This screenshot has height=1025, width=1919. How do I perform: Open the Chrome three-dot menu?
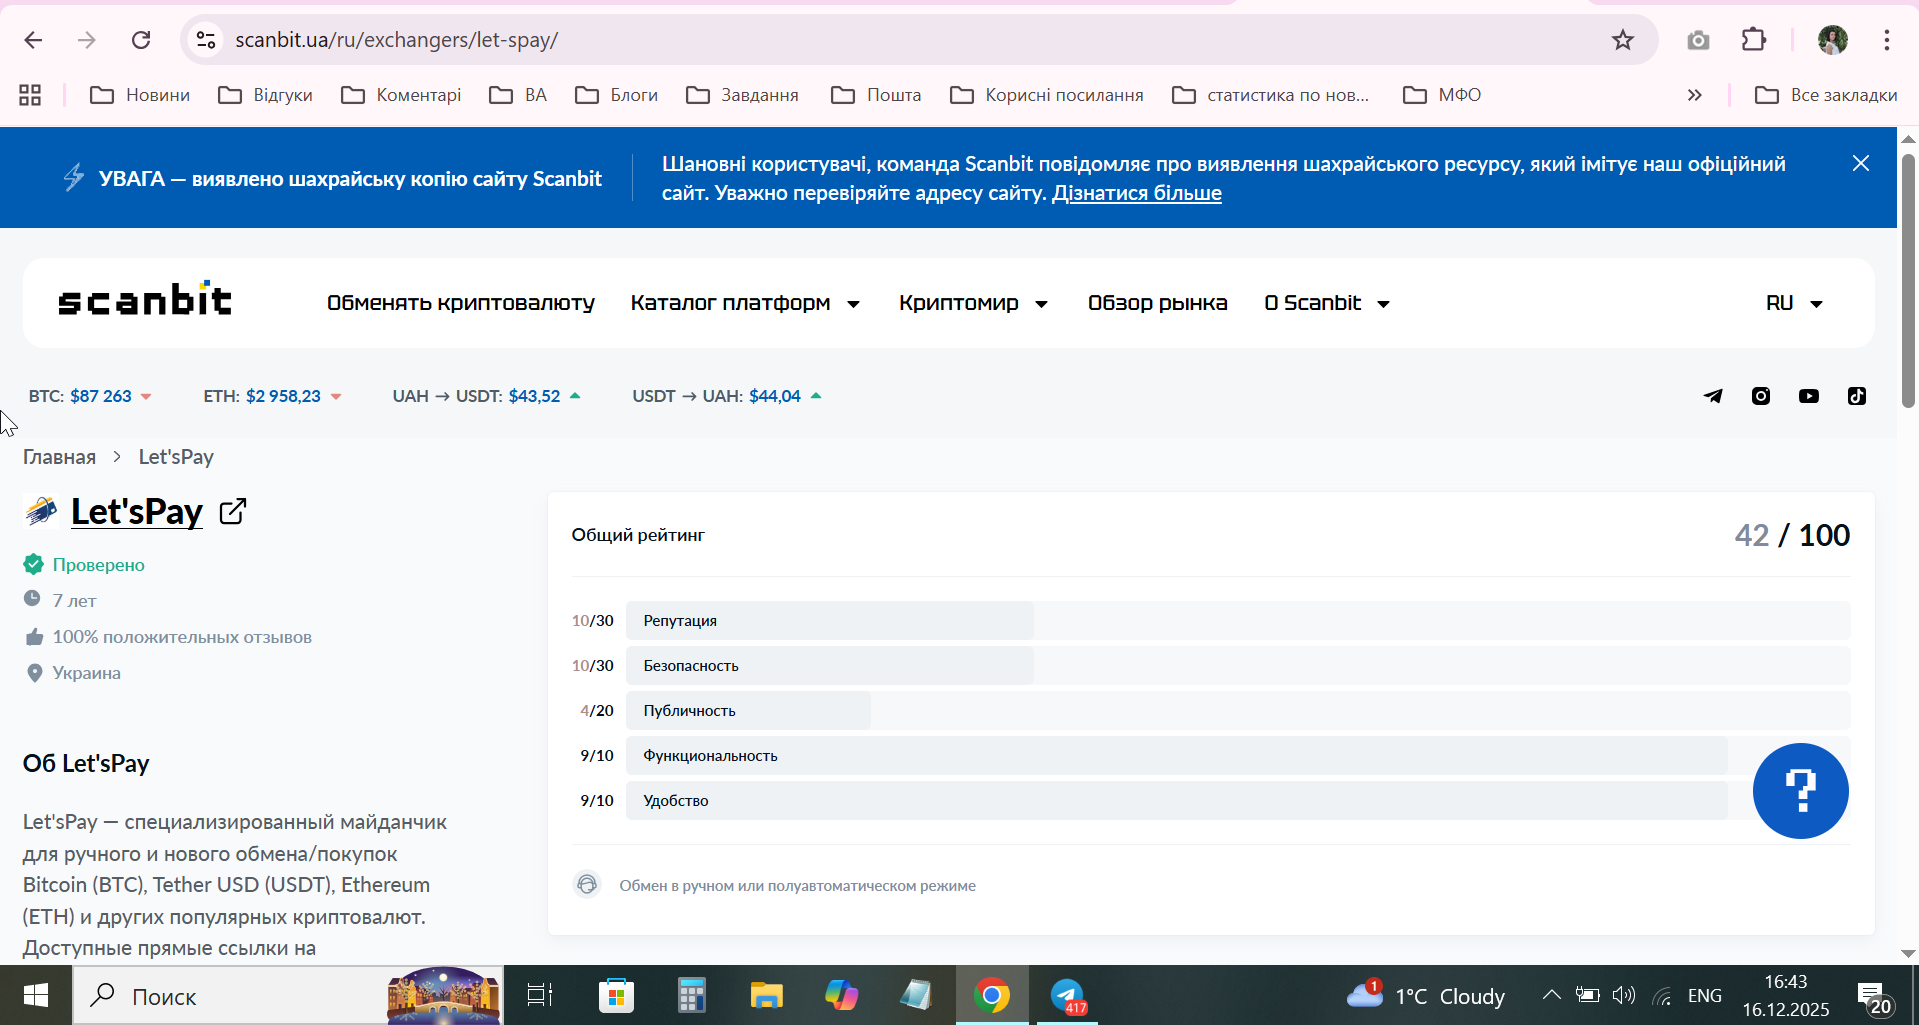[1887, 40]
